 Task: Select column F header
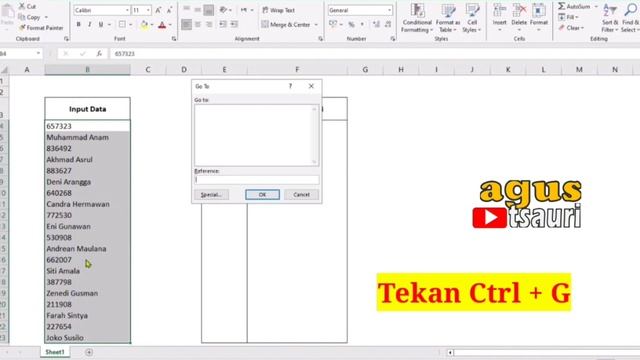(x=297, y=70)
